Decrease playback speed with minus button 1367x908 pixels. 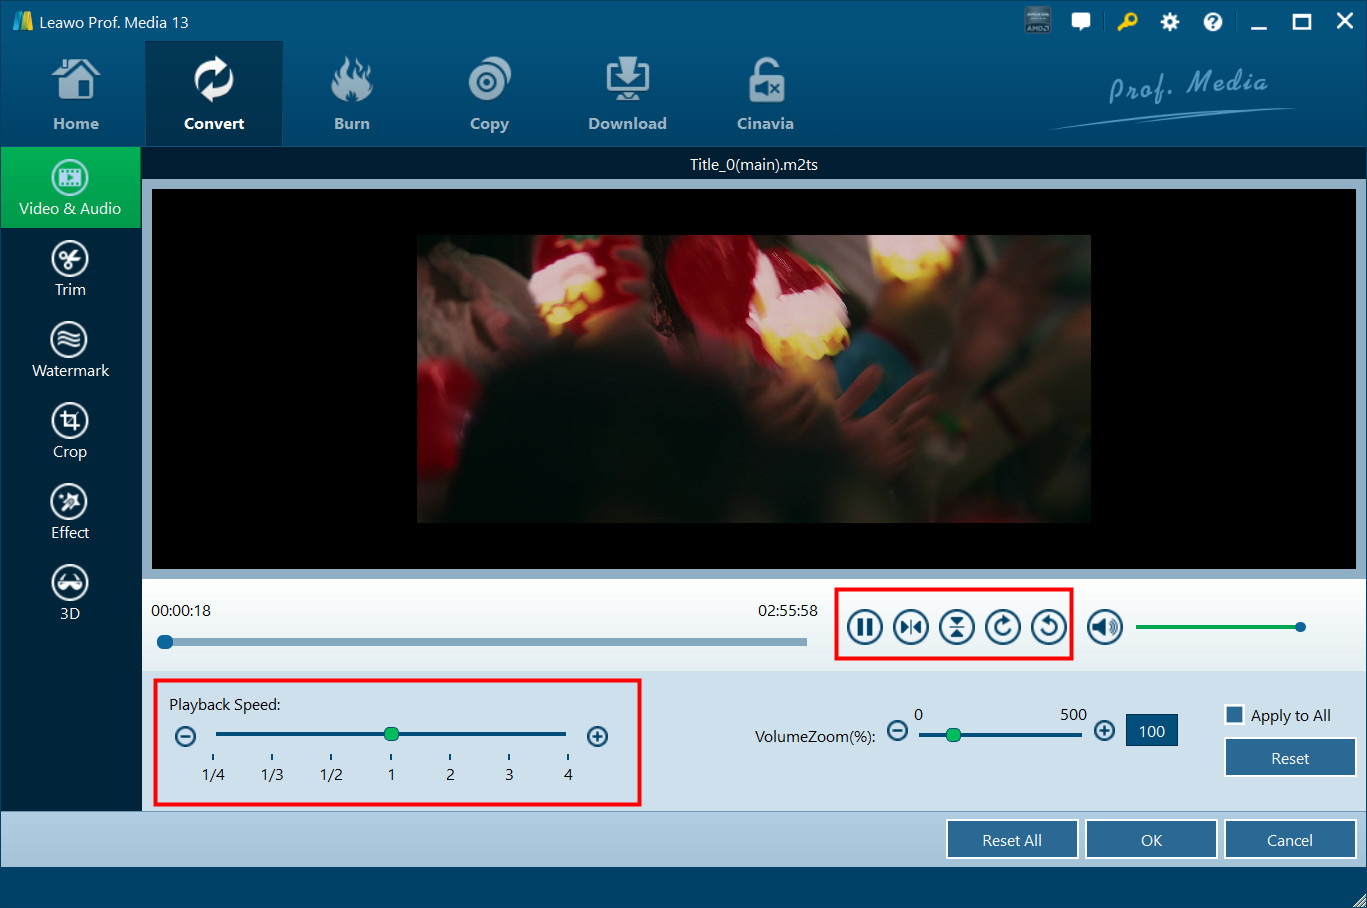coord(185,736)
